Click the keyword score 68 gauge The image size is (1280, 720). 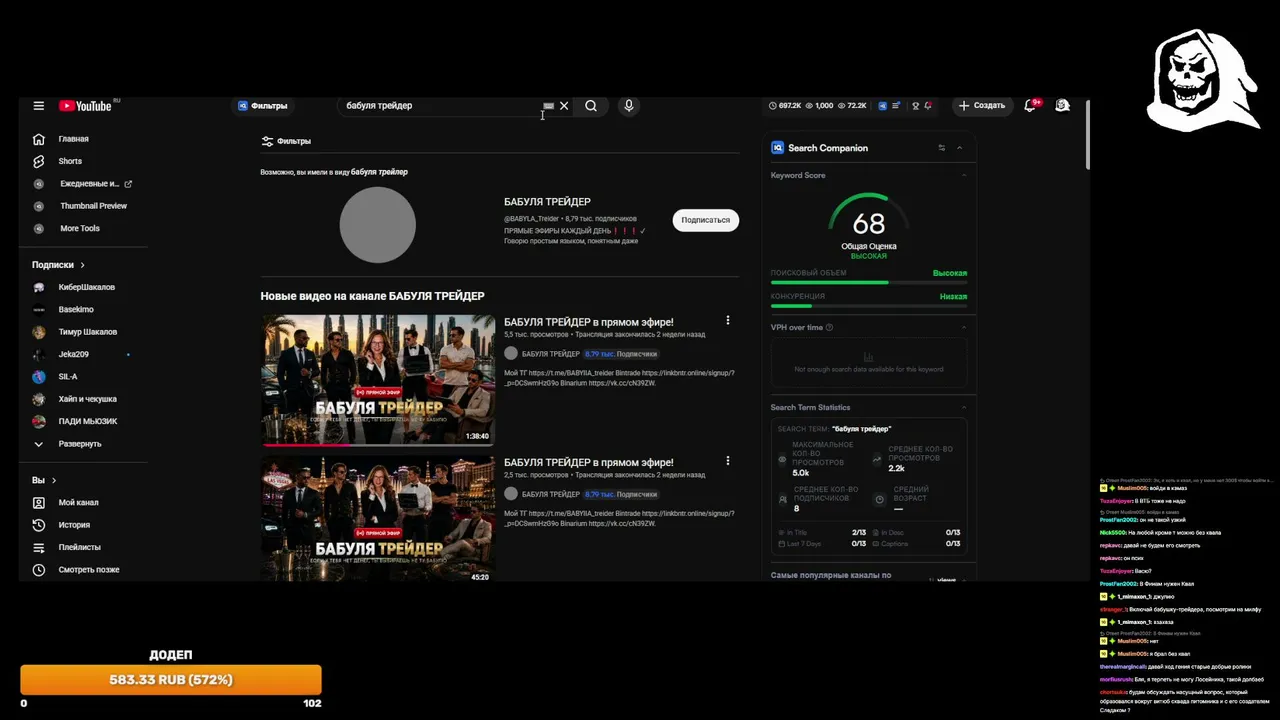pos(869,218)
